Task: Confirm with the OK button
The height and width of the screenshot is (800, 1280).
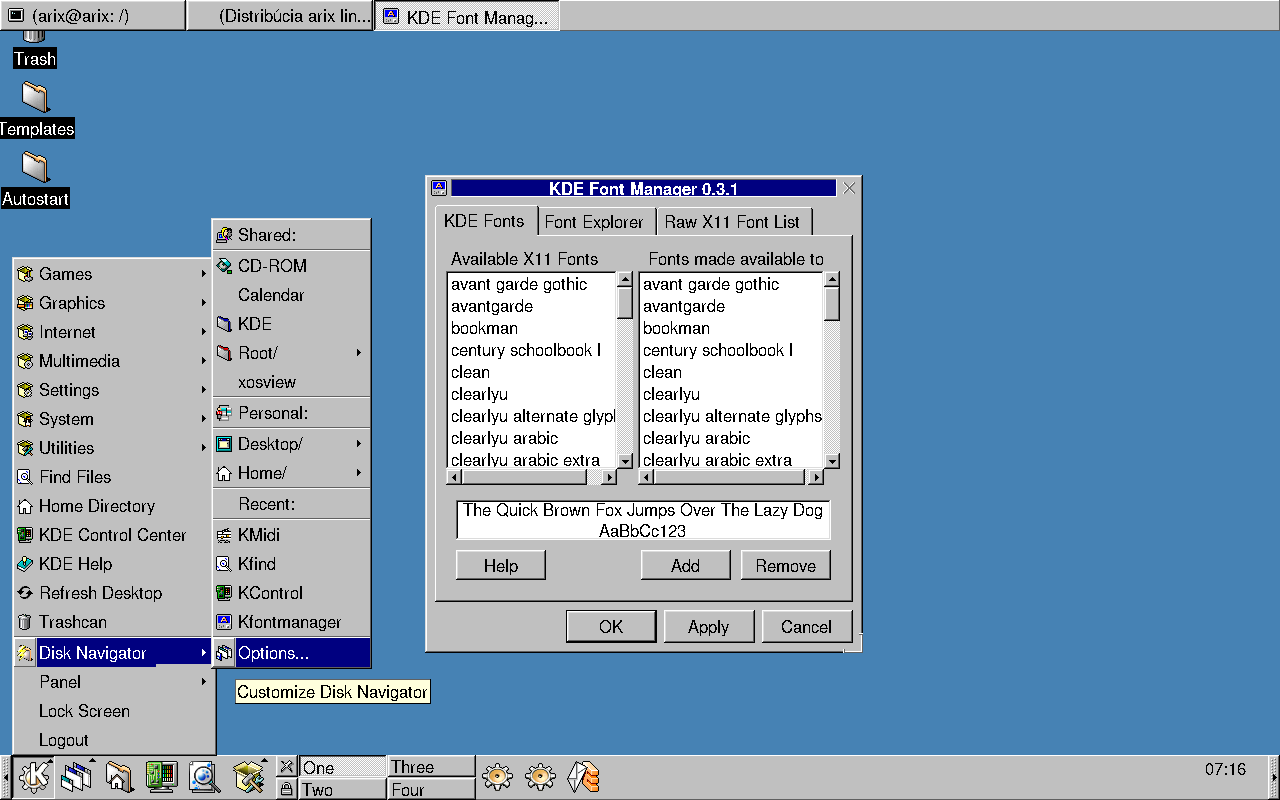Action: (x=611, y=627)
